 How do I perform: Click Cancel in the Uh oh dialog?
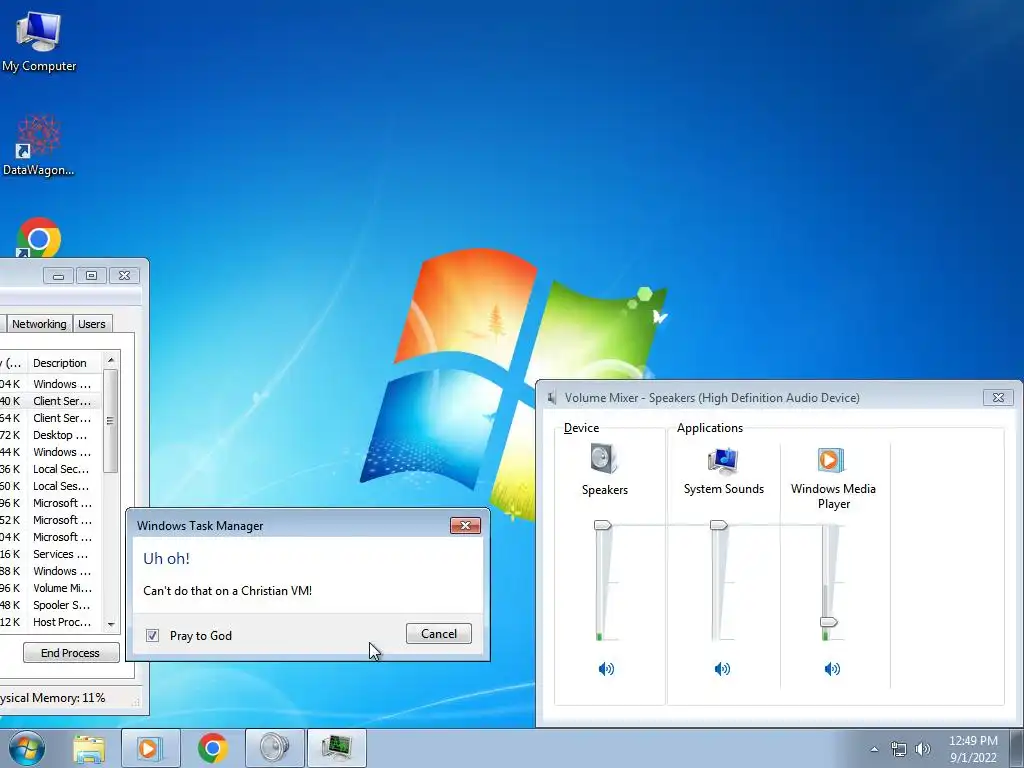[x=438, y=633]
